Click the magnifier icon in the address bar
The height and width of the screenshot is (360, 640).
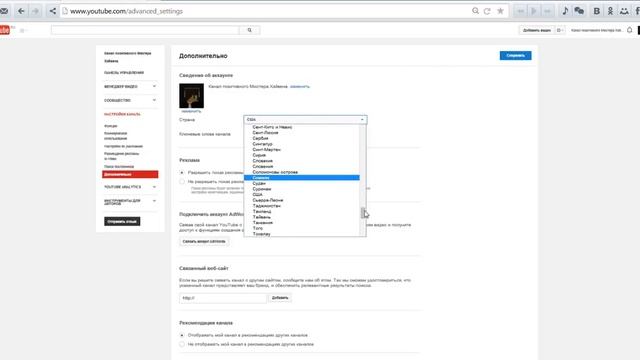[x=476, y=11]
